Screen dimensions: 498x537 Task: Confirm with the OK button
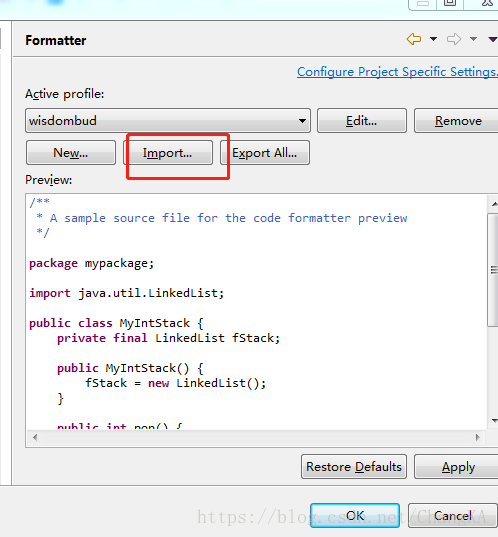coord(355,515)
